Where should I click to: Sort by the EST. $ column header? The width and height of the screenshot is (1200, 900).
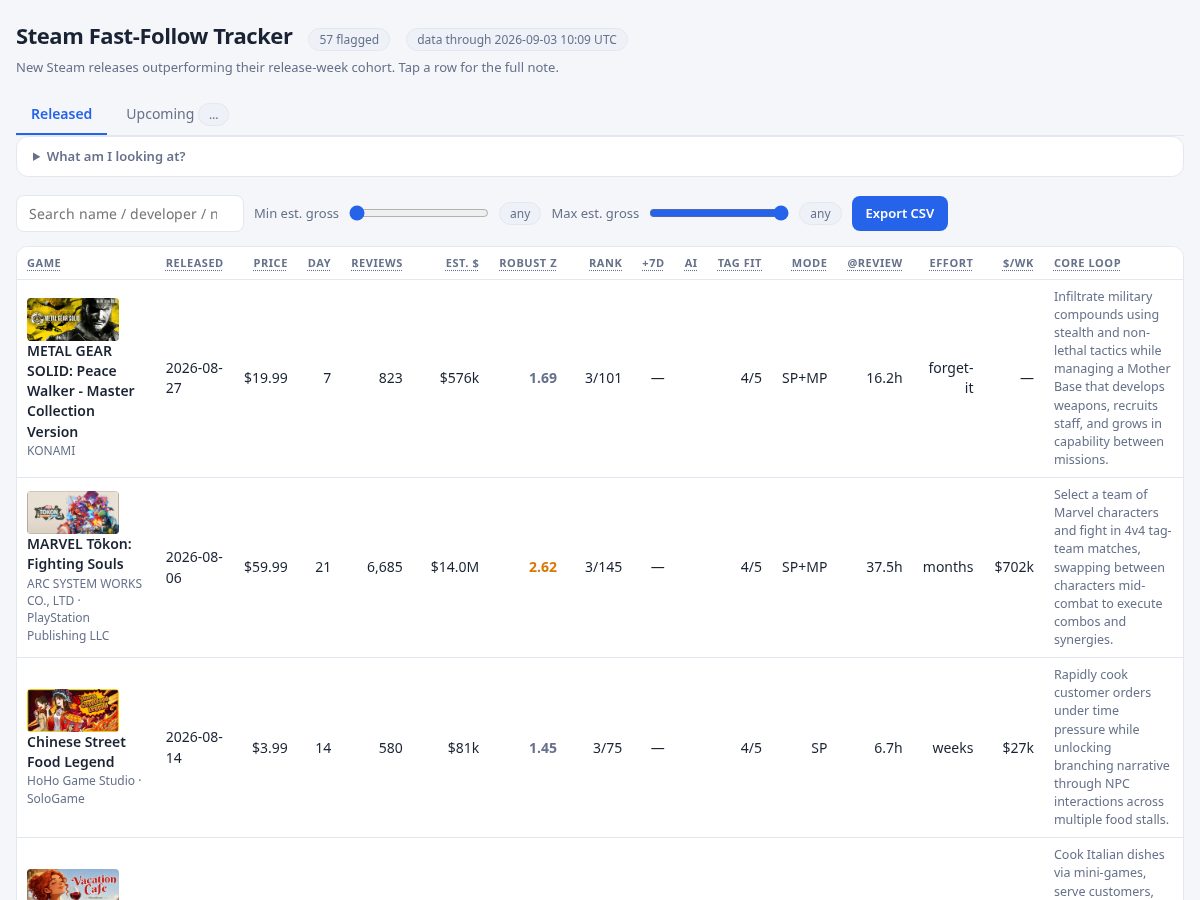pyautogui.click(x=462, y=263)
